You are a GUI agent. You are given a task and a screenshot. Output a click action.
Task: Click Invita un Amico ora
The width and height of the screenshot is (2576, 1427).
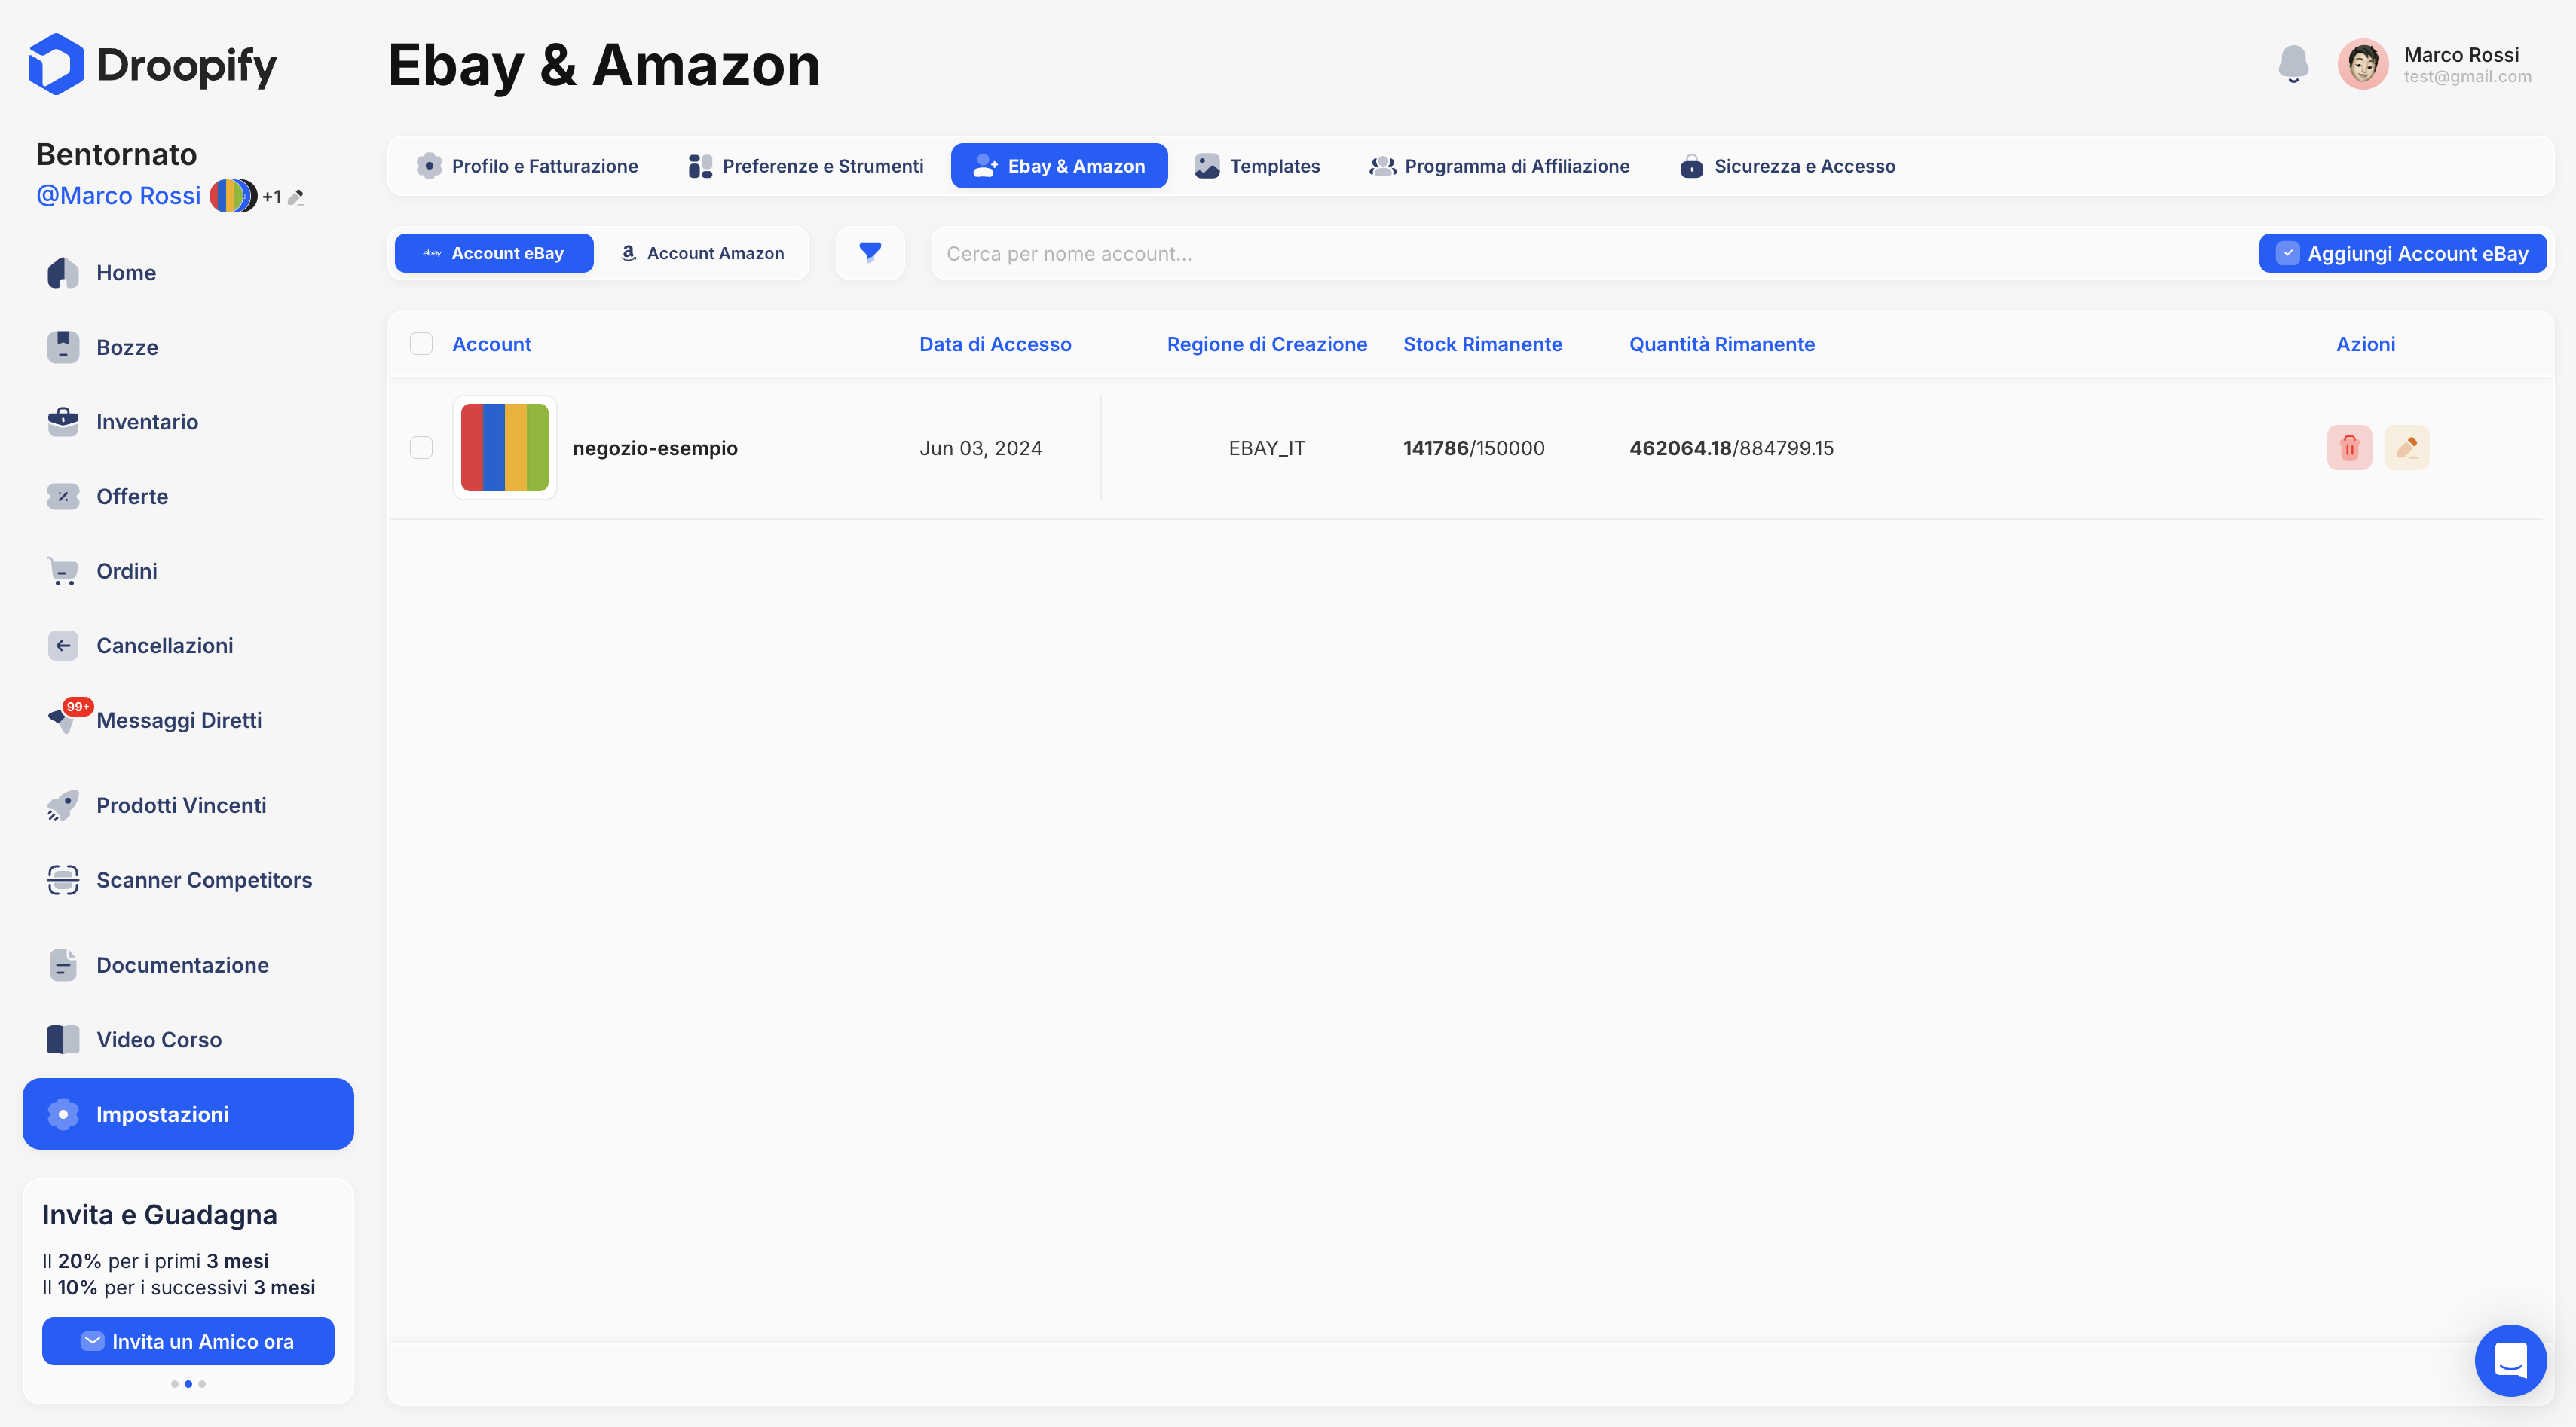[188, 1341]
